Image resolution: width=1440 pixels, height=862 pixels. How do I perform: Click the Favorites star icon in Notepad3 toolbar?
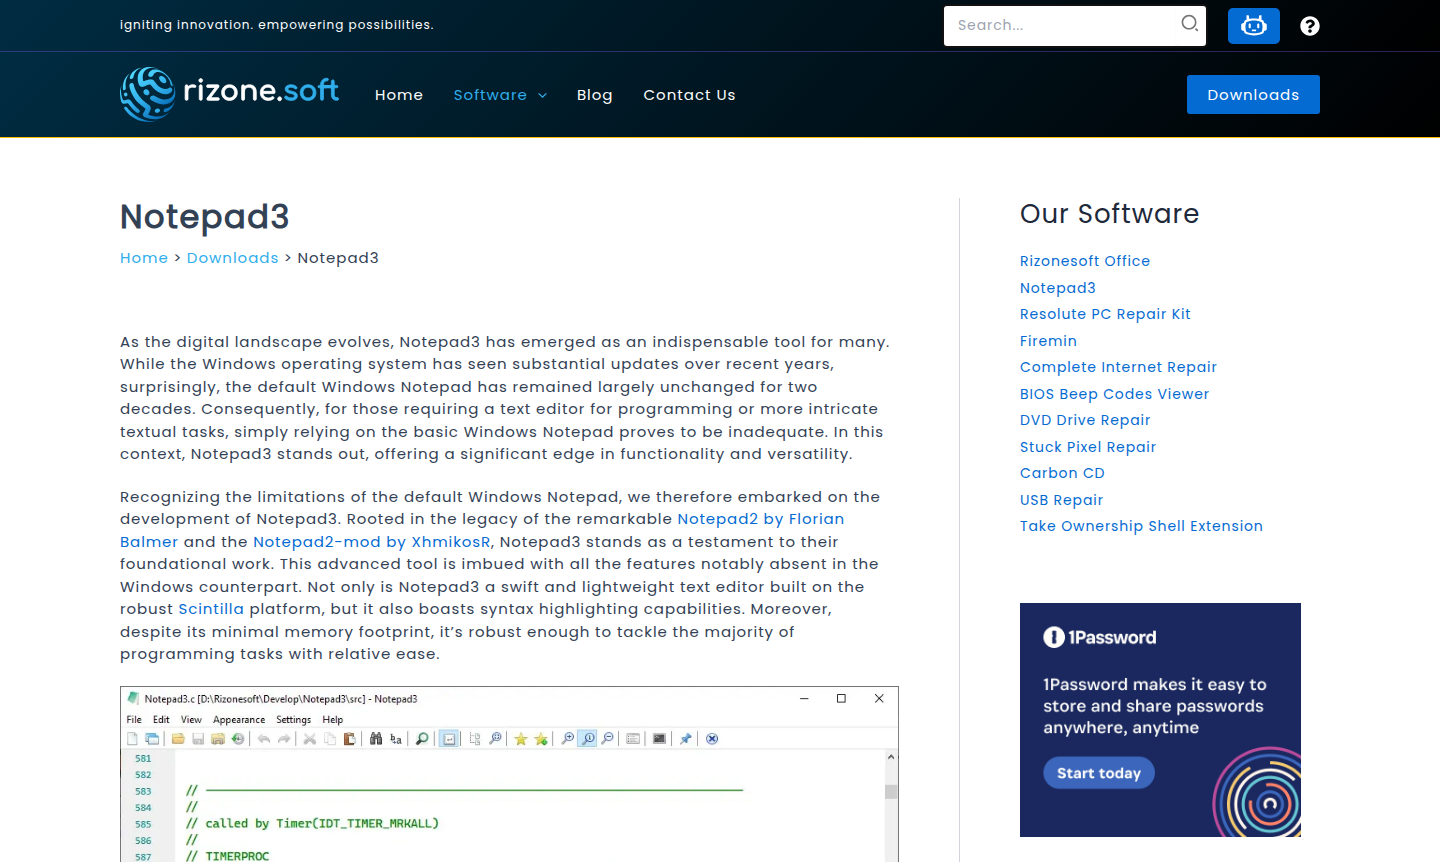[x=520, y=738]
